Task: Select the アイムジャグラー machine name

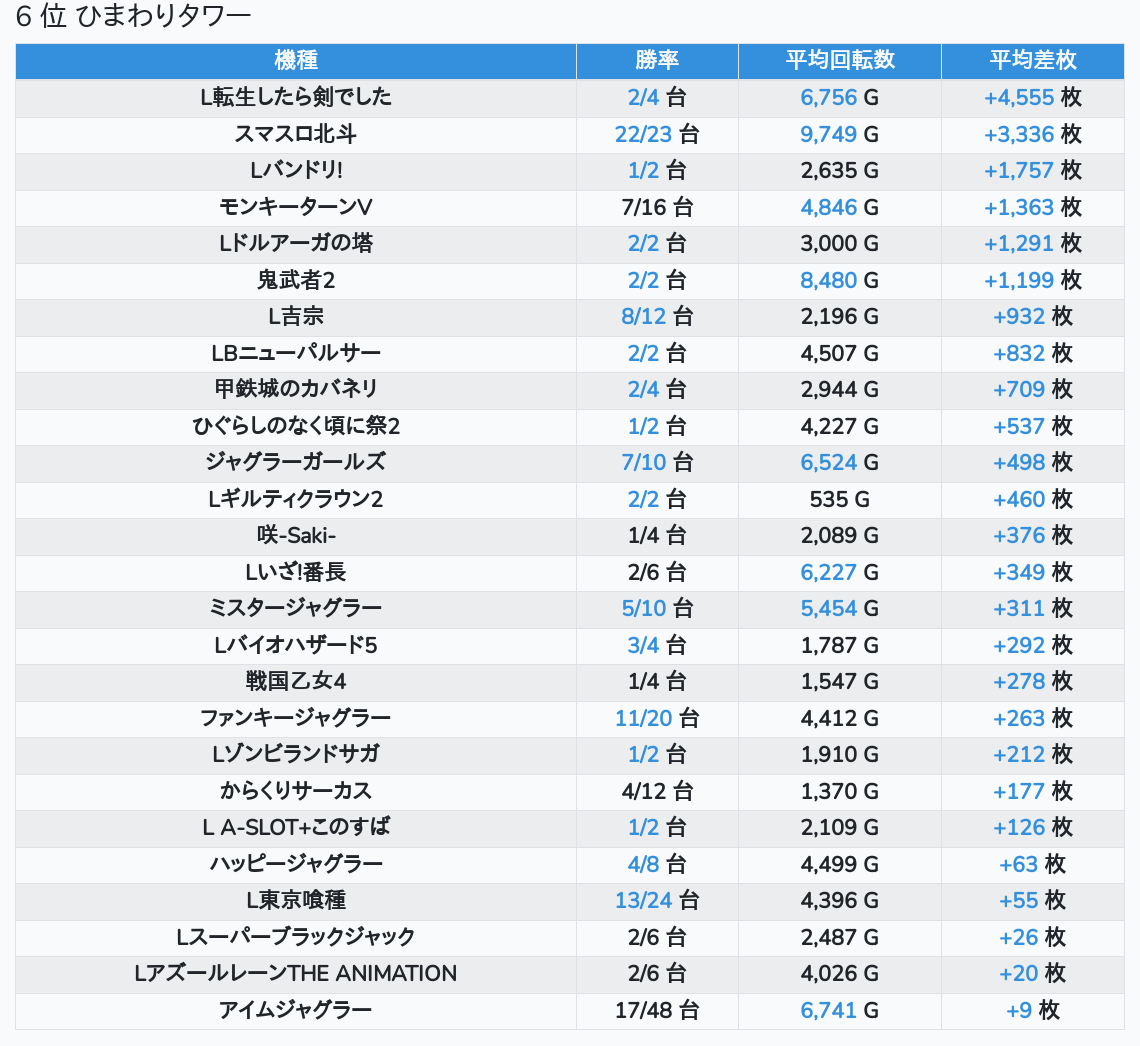Action: 296,1010
